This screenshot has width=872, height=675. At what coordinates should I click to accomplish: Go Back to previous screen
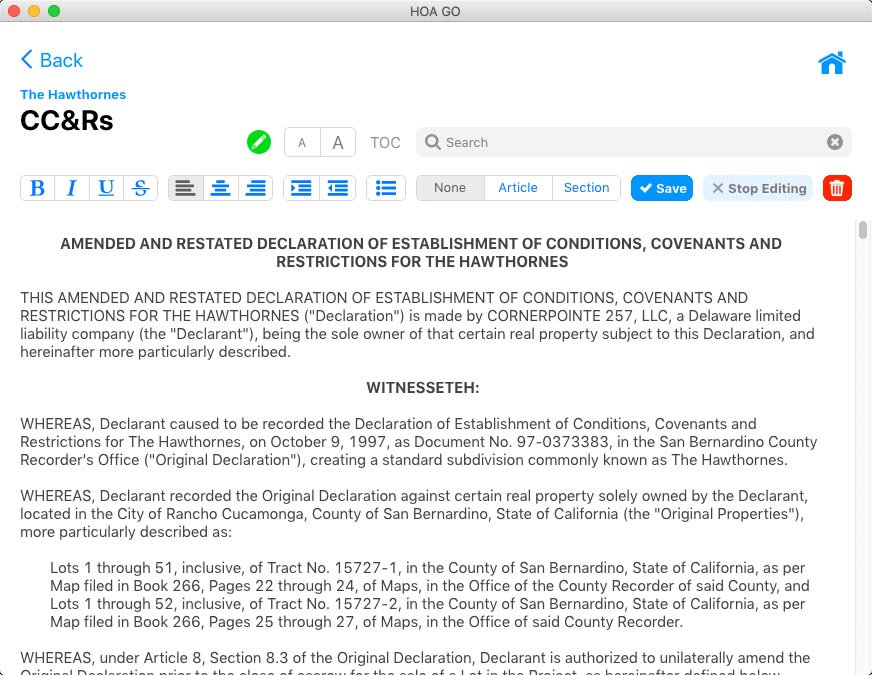pos(52,60)
